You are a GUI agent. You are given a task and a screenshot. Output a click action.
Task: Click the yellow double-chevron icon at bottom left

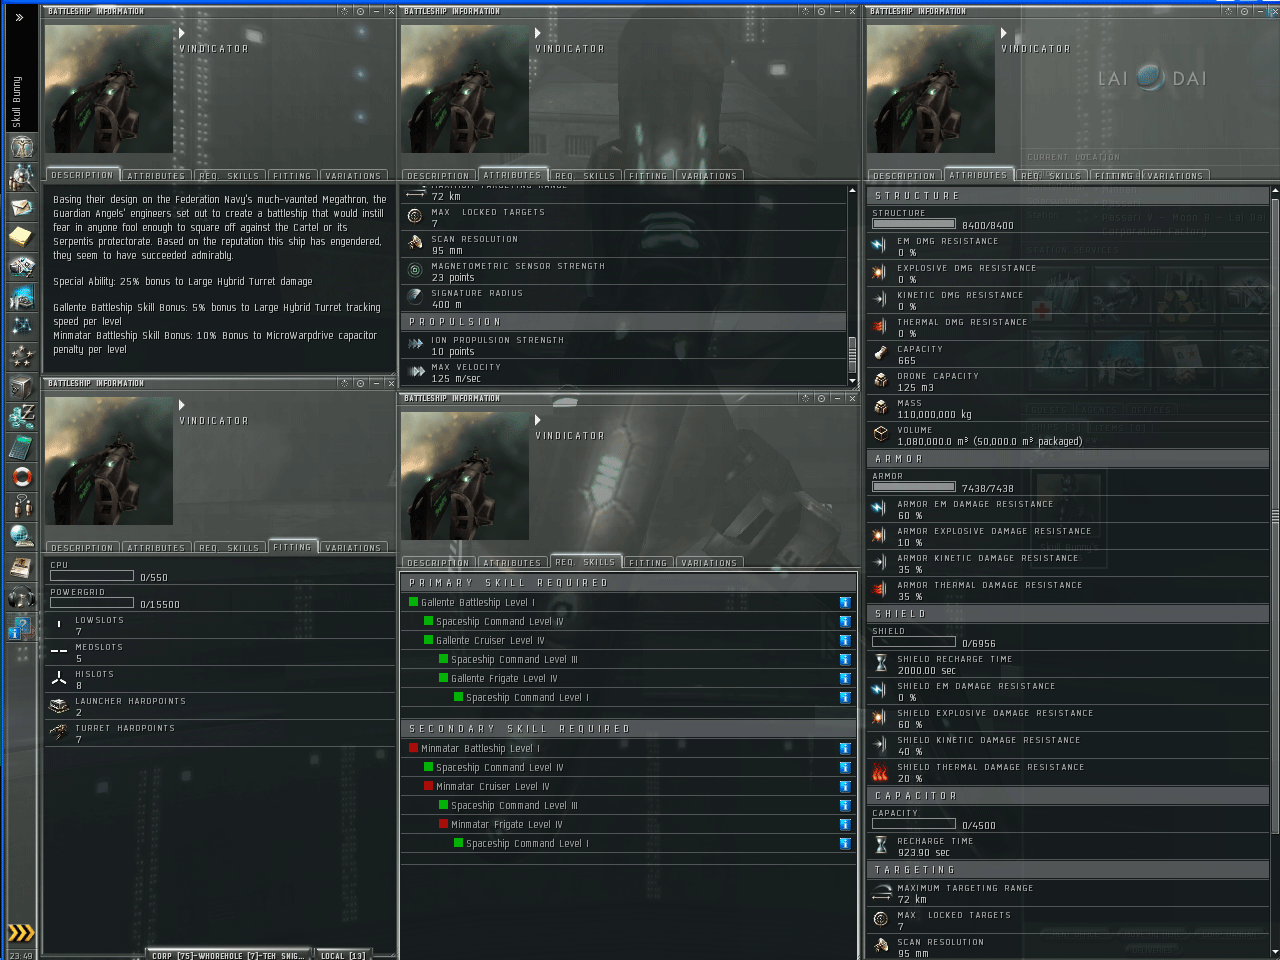[20, 933]
